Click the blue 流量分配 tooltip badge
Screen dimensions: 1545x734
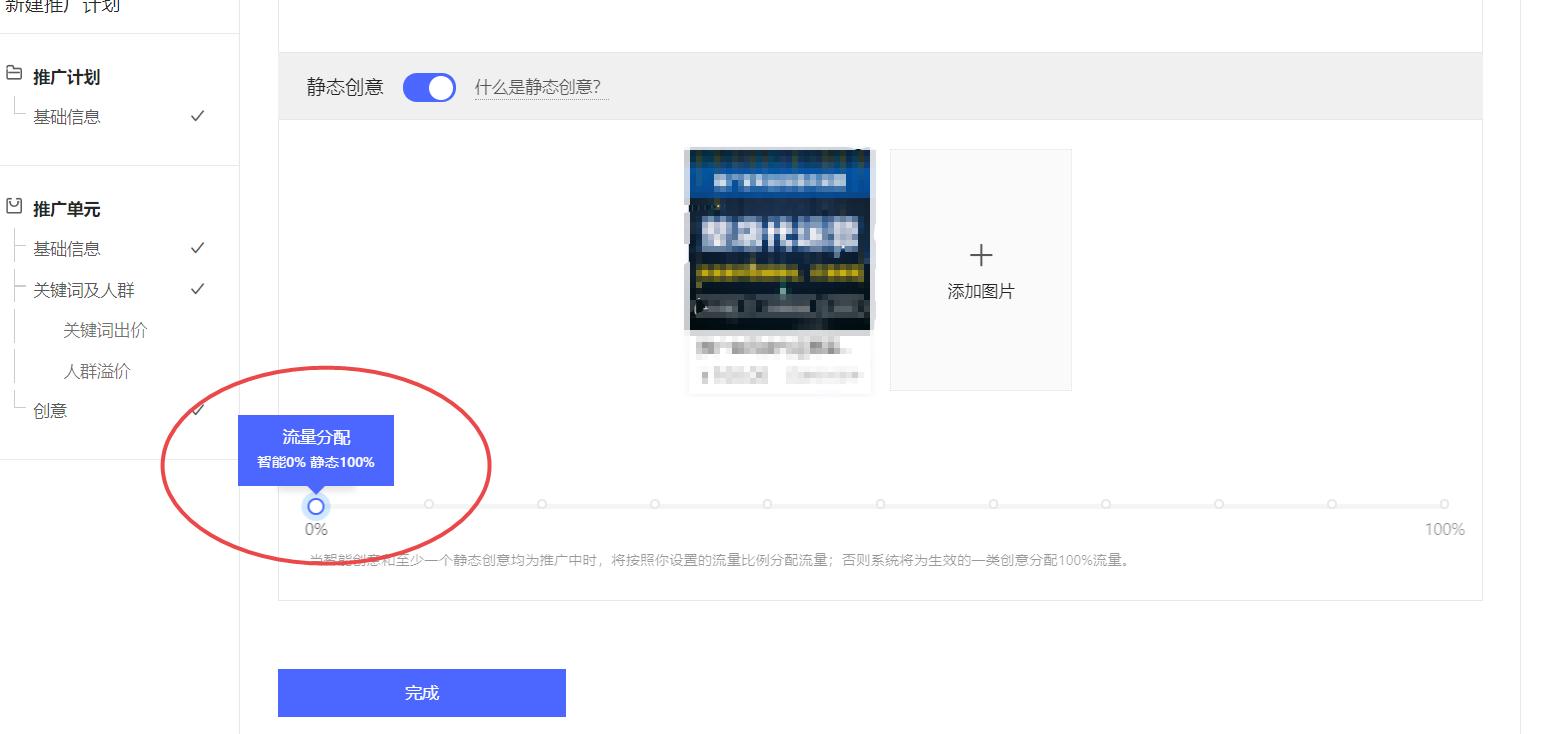316,450
